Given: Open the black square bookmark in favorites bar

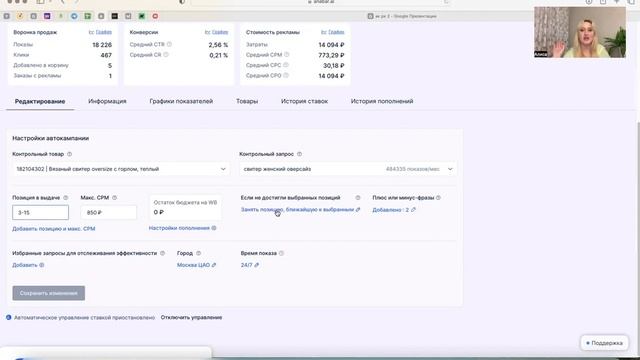Looking at the screenshot, I should coord(115,16).
